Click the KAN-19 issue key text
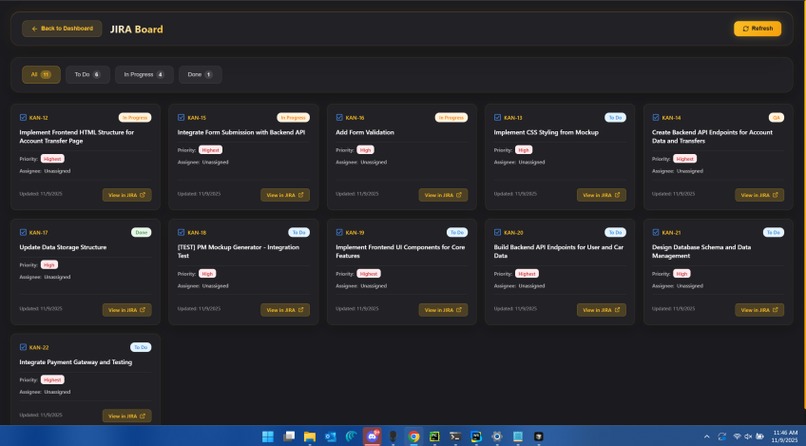The height and width of the screenshot is (446, 806). tap(355, 233)
